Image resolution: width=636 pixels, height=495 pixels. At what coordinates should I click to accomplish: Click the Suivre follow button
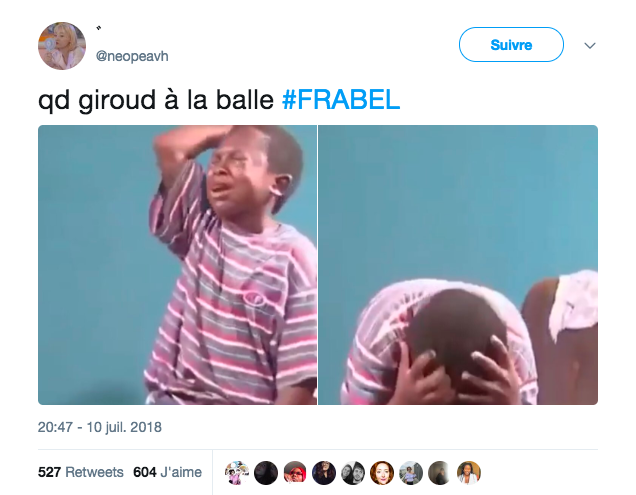click(x=511, y=45)
